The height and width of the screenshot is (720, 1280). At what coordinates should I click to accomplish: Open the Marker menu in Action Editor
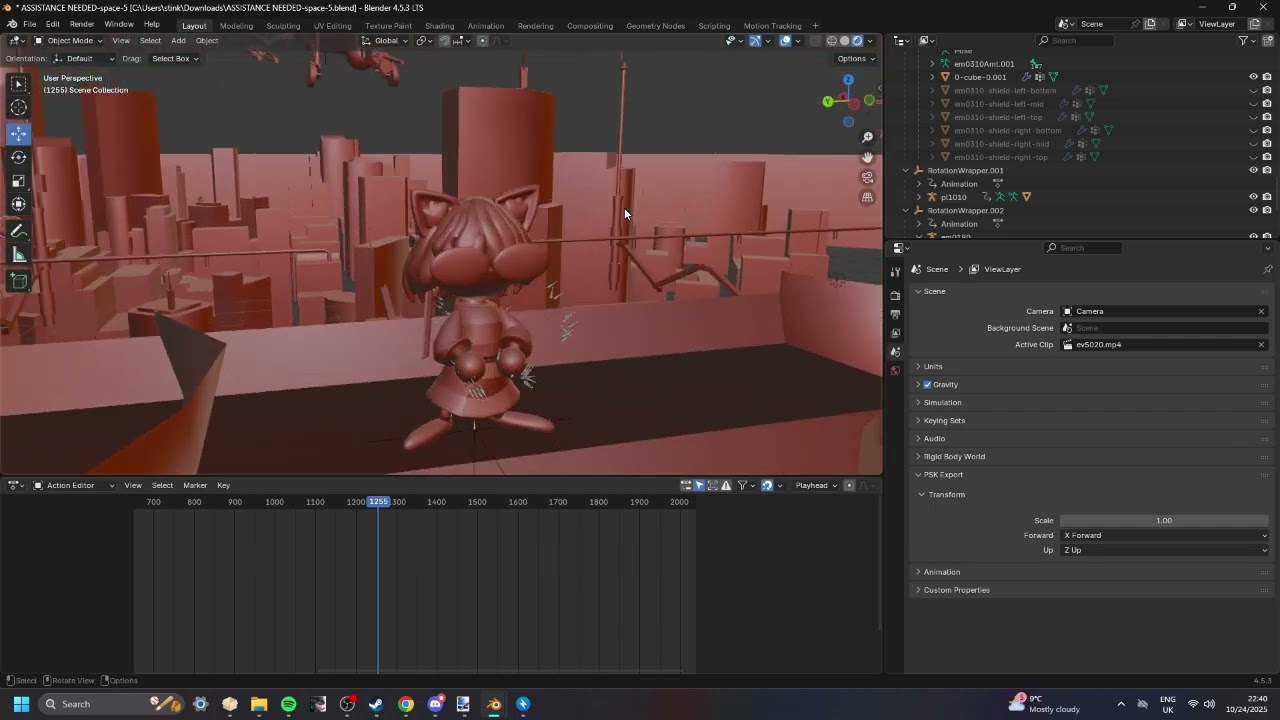pyautogui.click(x=195, y=486)
